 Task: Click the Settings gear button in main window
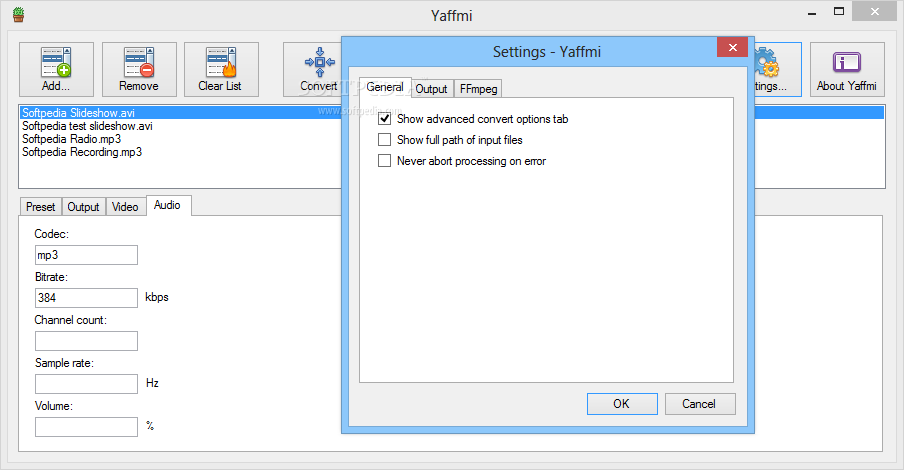[x=778, y=69]
